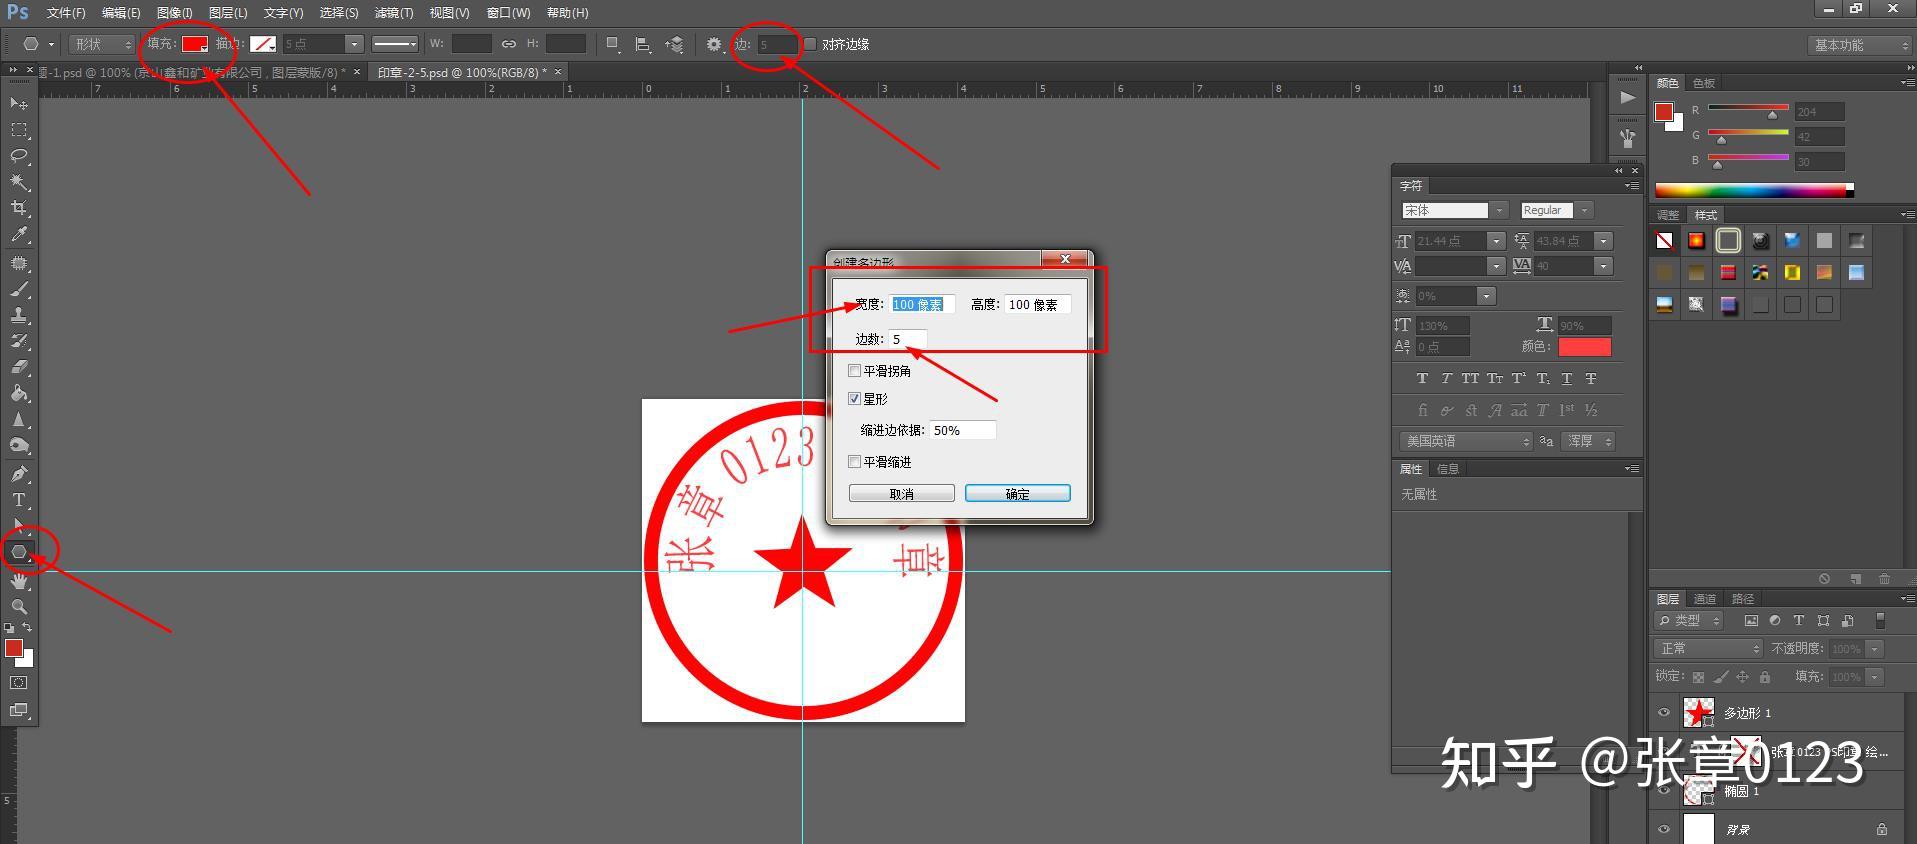Open the stroke line style dropdown
This screenshot has width=1917, height=844.
[x=395, y=44]
